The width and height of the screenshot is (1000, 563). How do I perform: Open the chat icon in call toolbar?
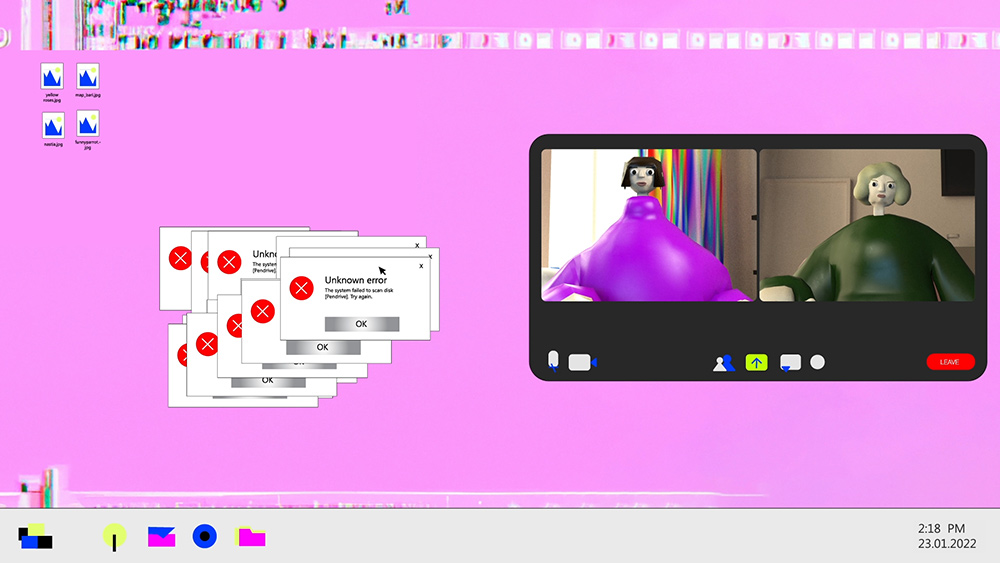point(790,362)
